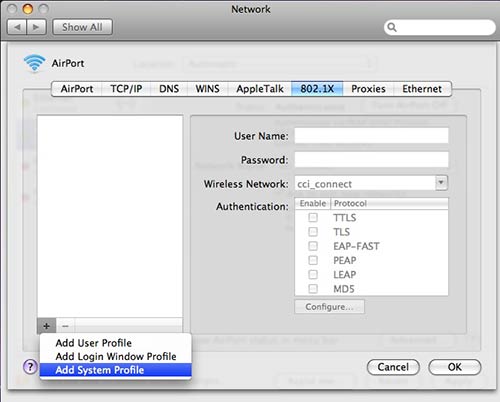
Task: Select the AppleTalk tab
Action: tap(260, 89)
